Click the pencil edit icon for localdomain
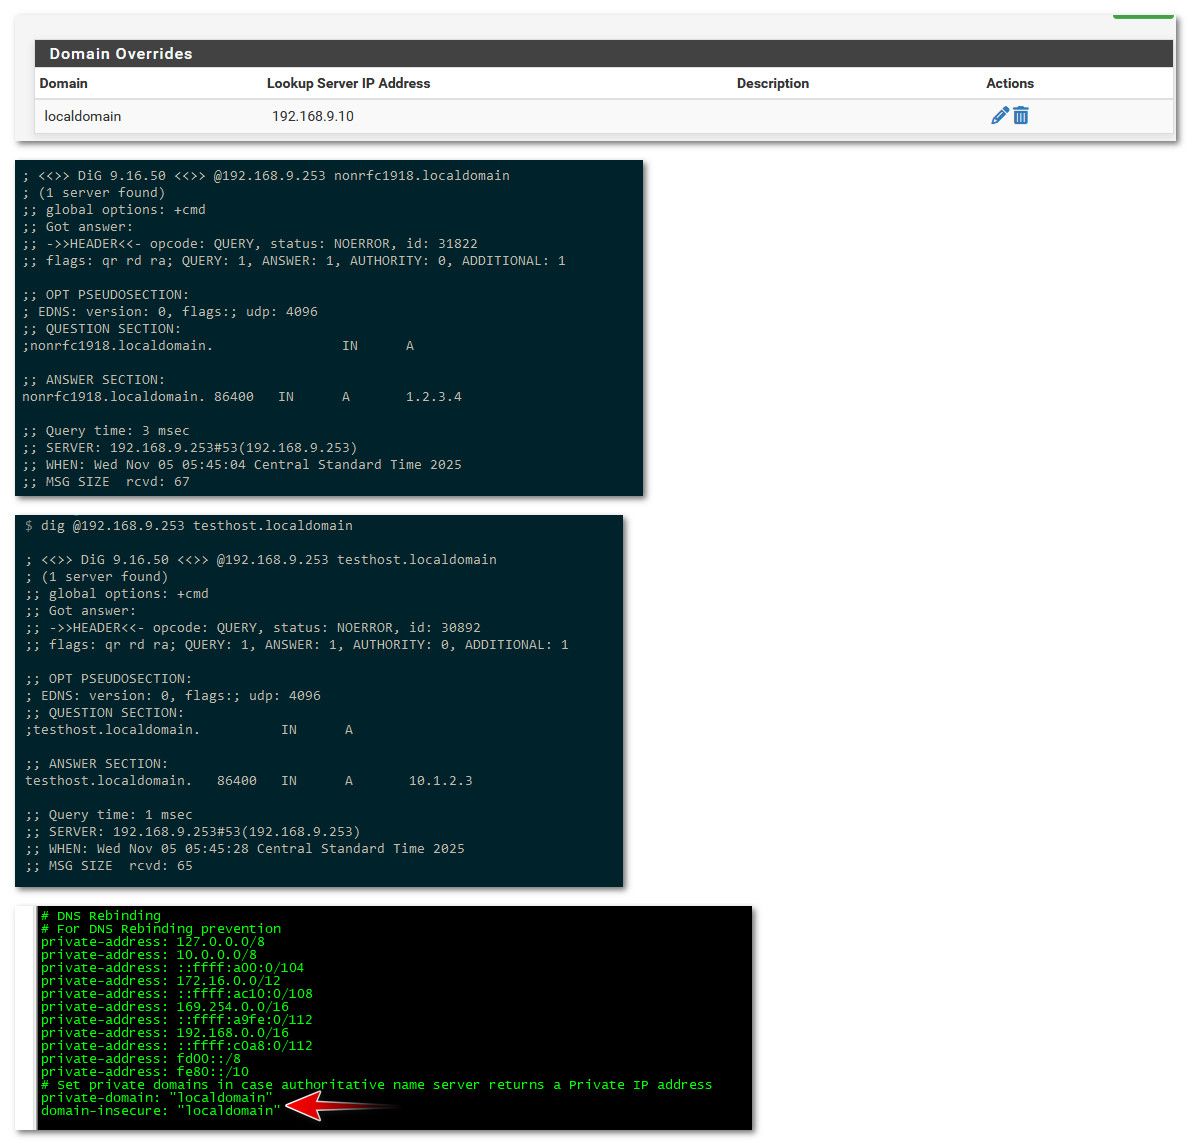 [x=999, y=116]
